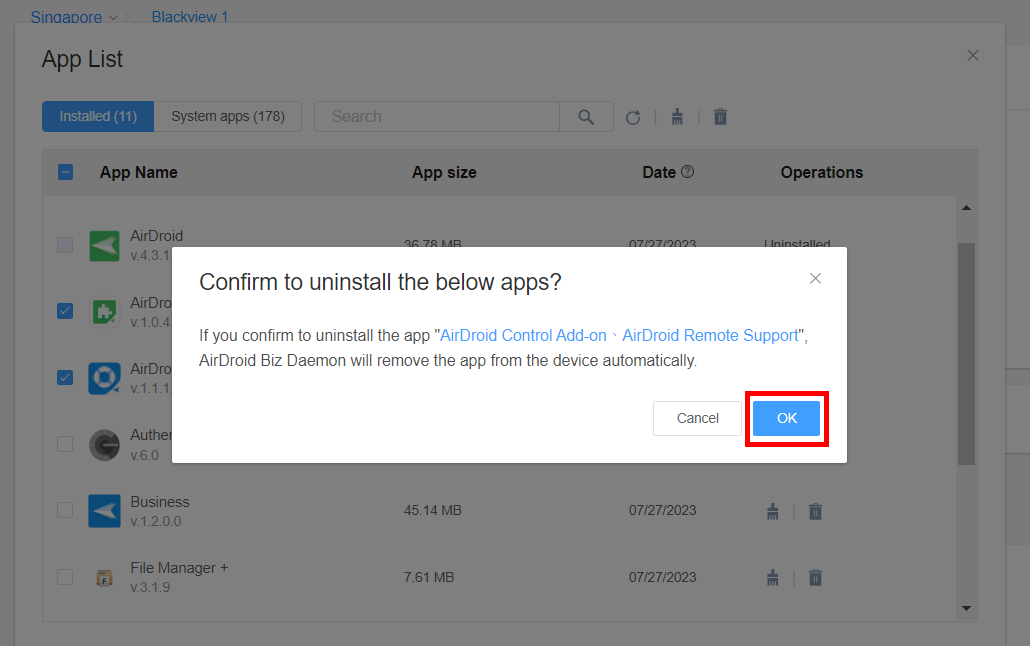Click the 45.14 MB size cell
This screenshot has width=1030, height=646.
tap(432, 511)
